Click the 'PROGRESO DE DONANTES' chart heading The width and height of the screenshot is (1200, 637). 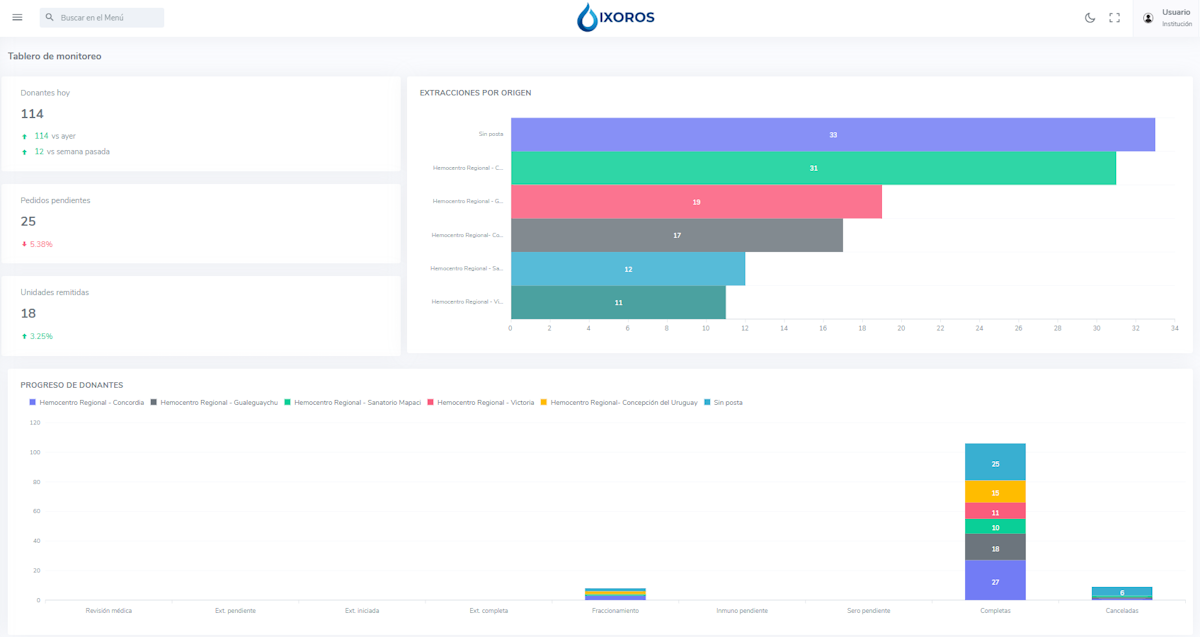[72, 385]
